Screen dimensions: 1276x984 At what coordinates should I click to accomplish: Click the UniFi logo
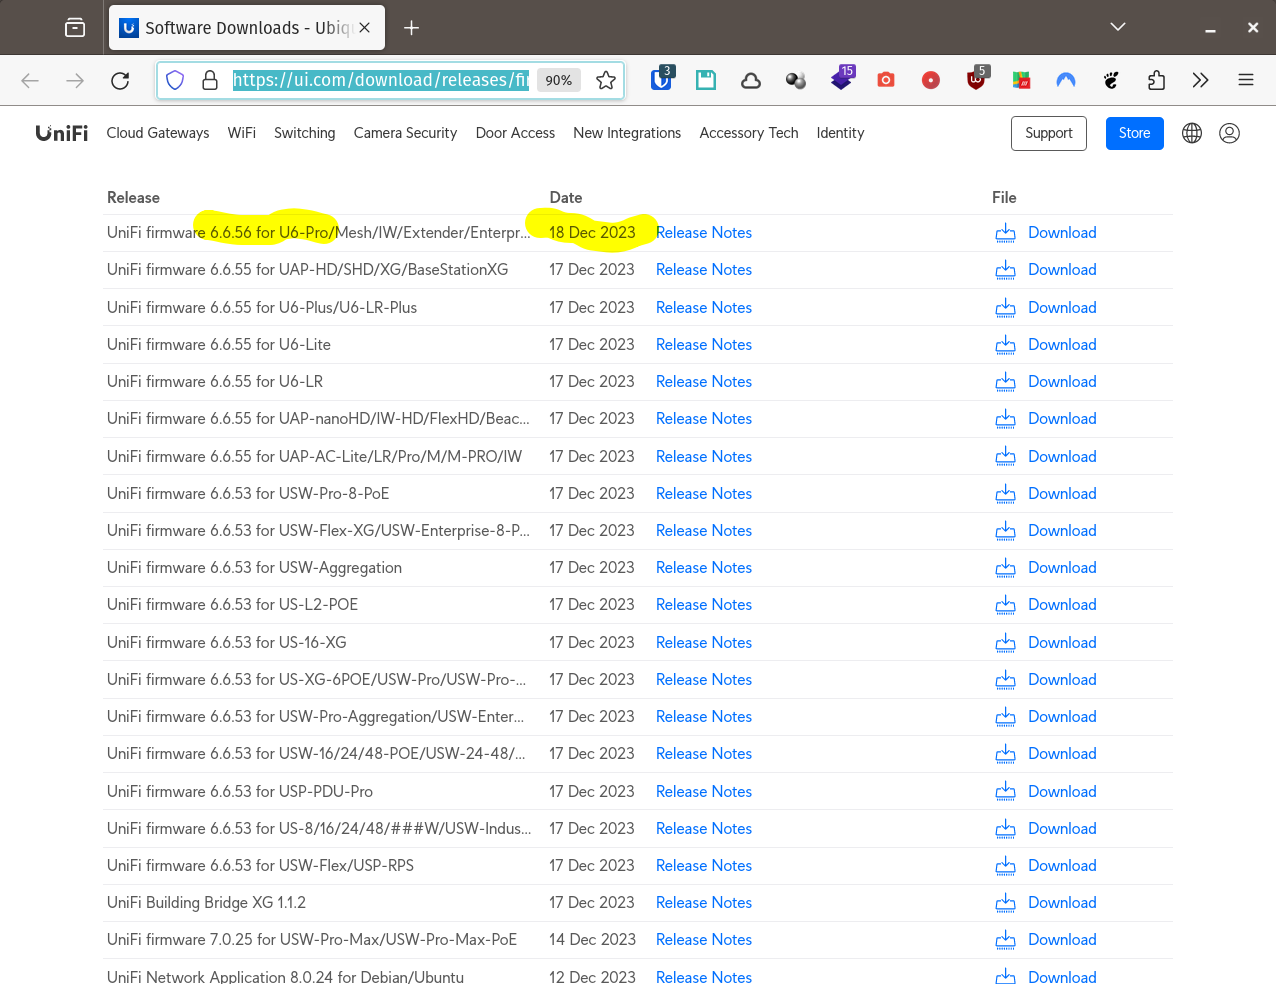point(62,133)
